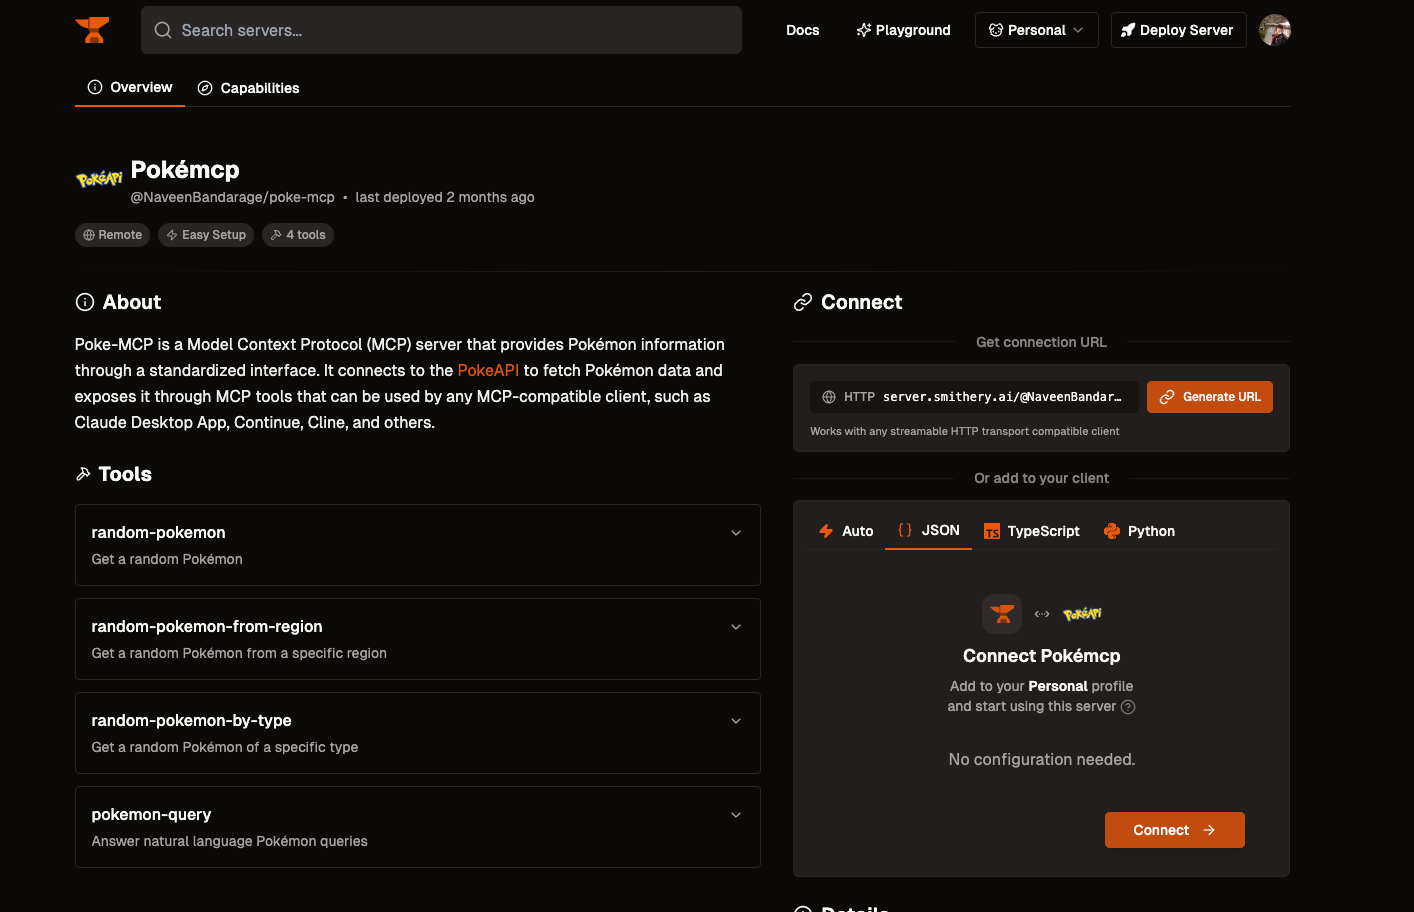Click the Easy Setup badge
Screen dimensions: 1414x912
pos(206,235)
